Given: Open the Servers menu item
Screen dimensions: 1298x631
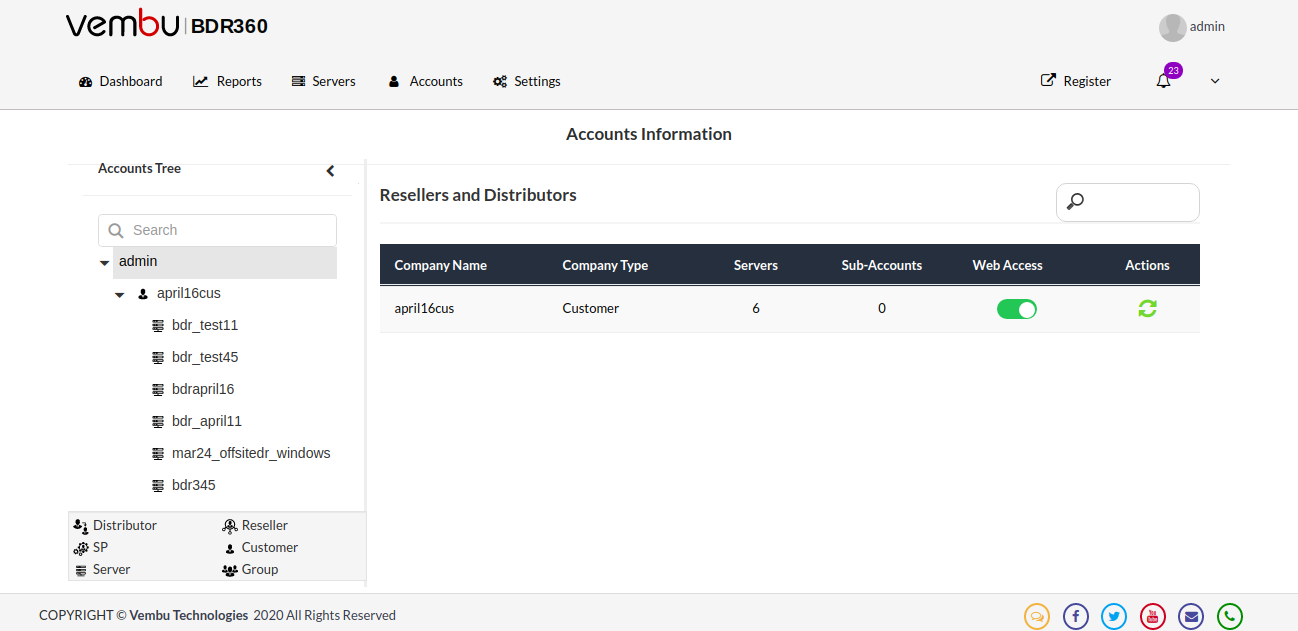Looking at the screenshot, I should (323, 81).
